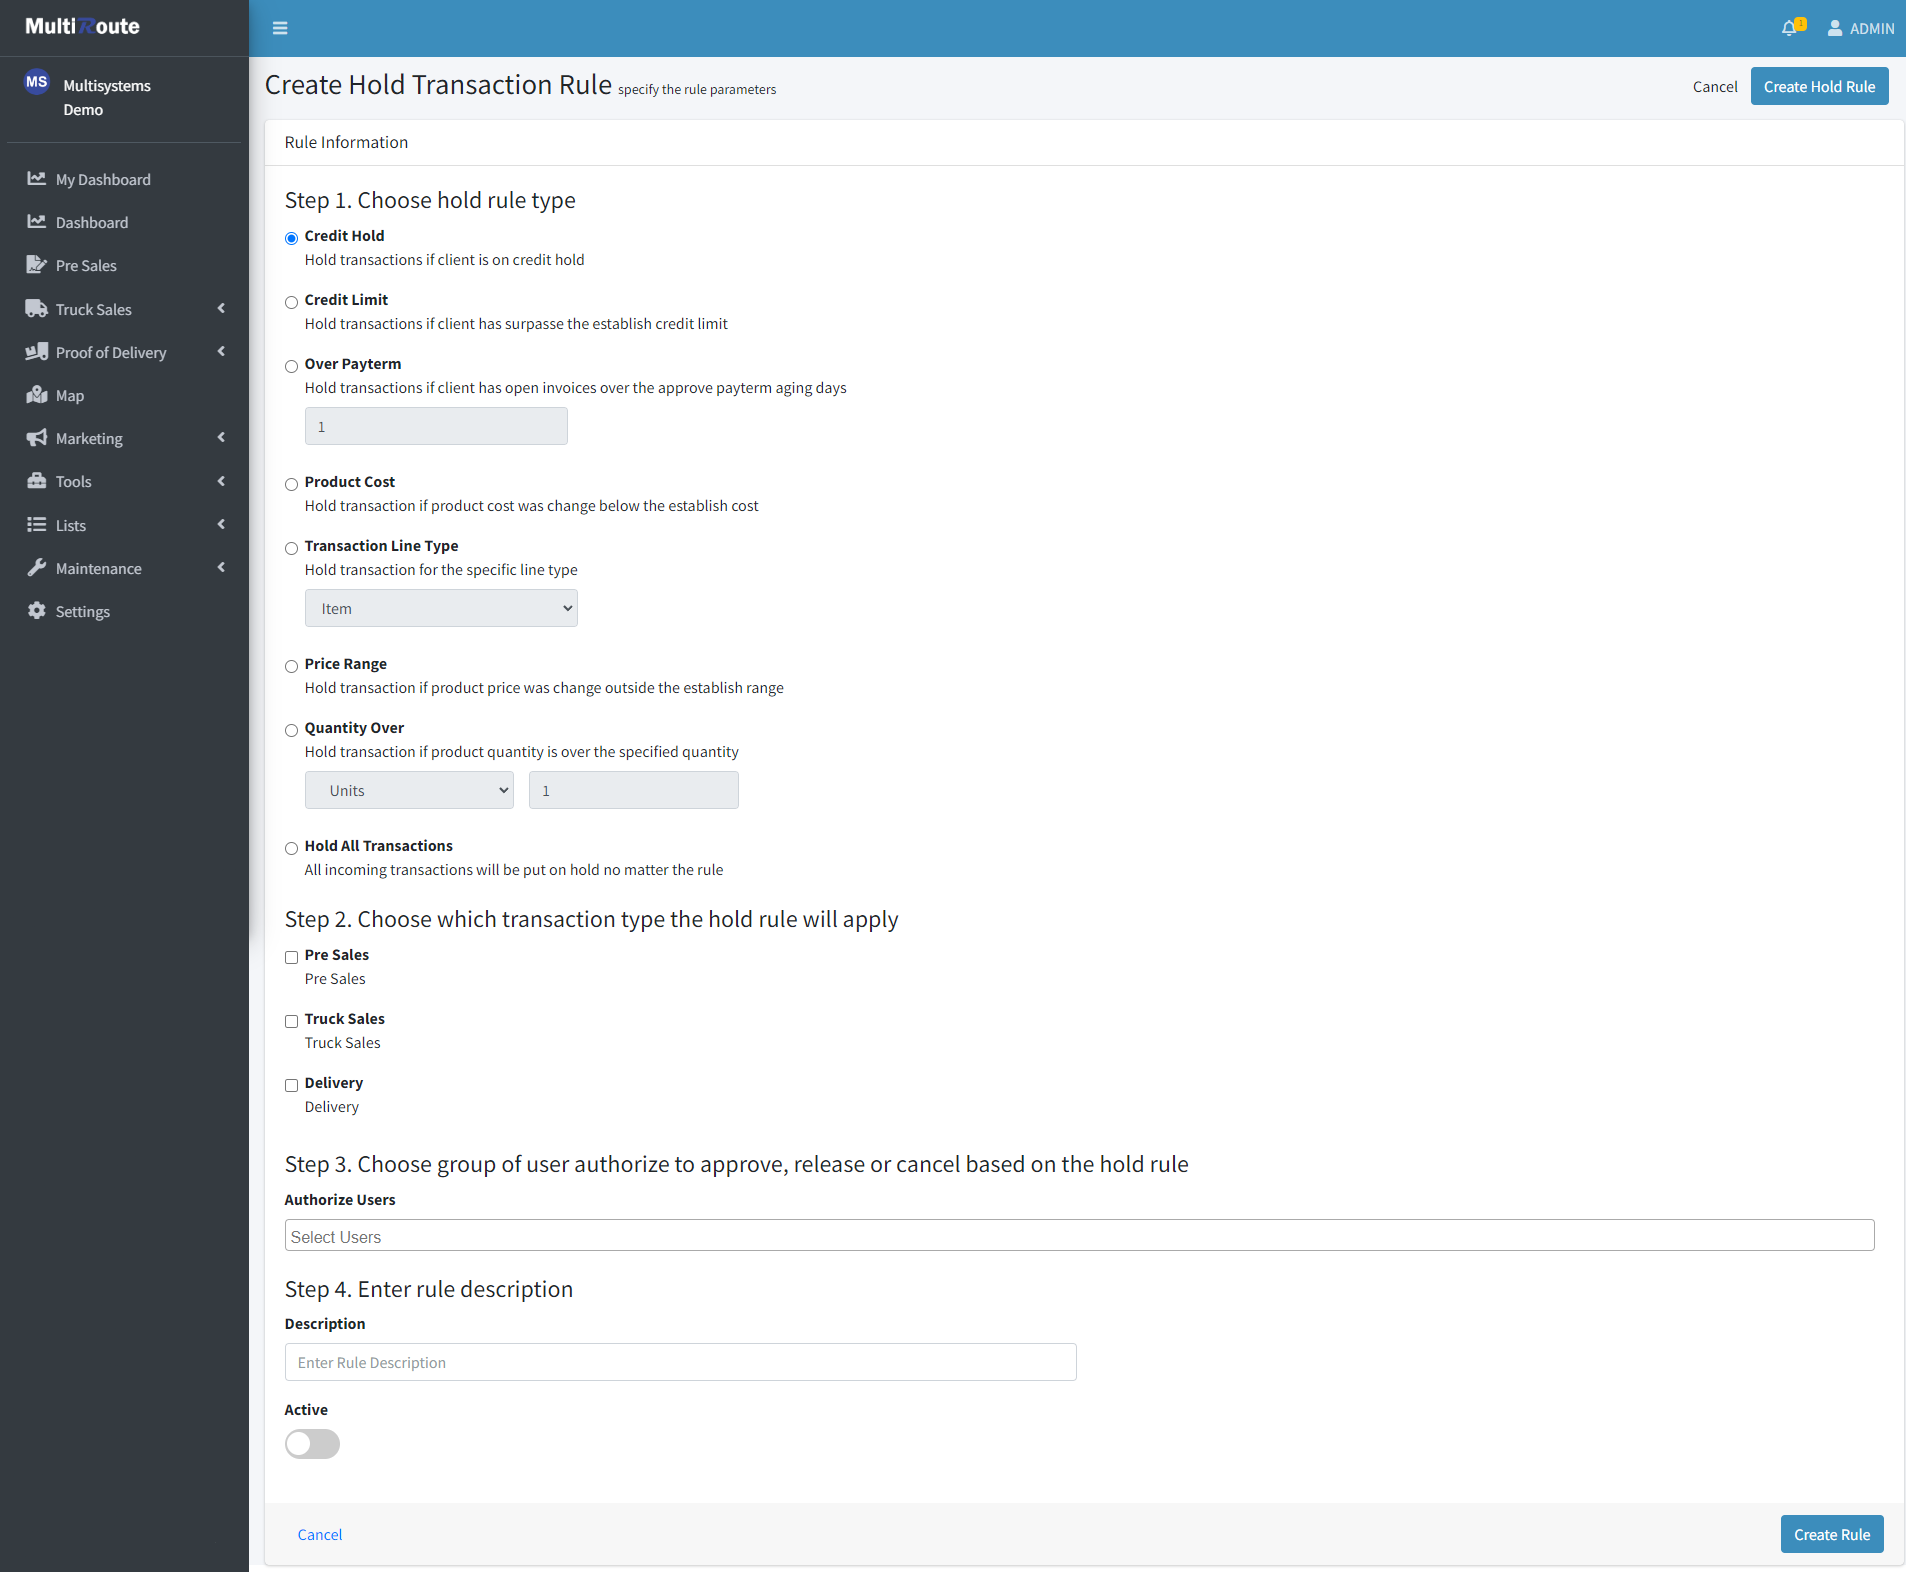Click the MS avatar badge
This screenshot has height=1572, width=1906.
tap(37, 82)
